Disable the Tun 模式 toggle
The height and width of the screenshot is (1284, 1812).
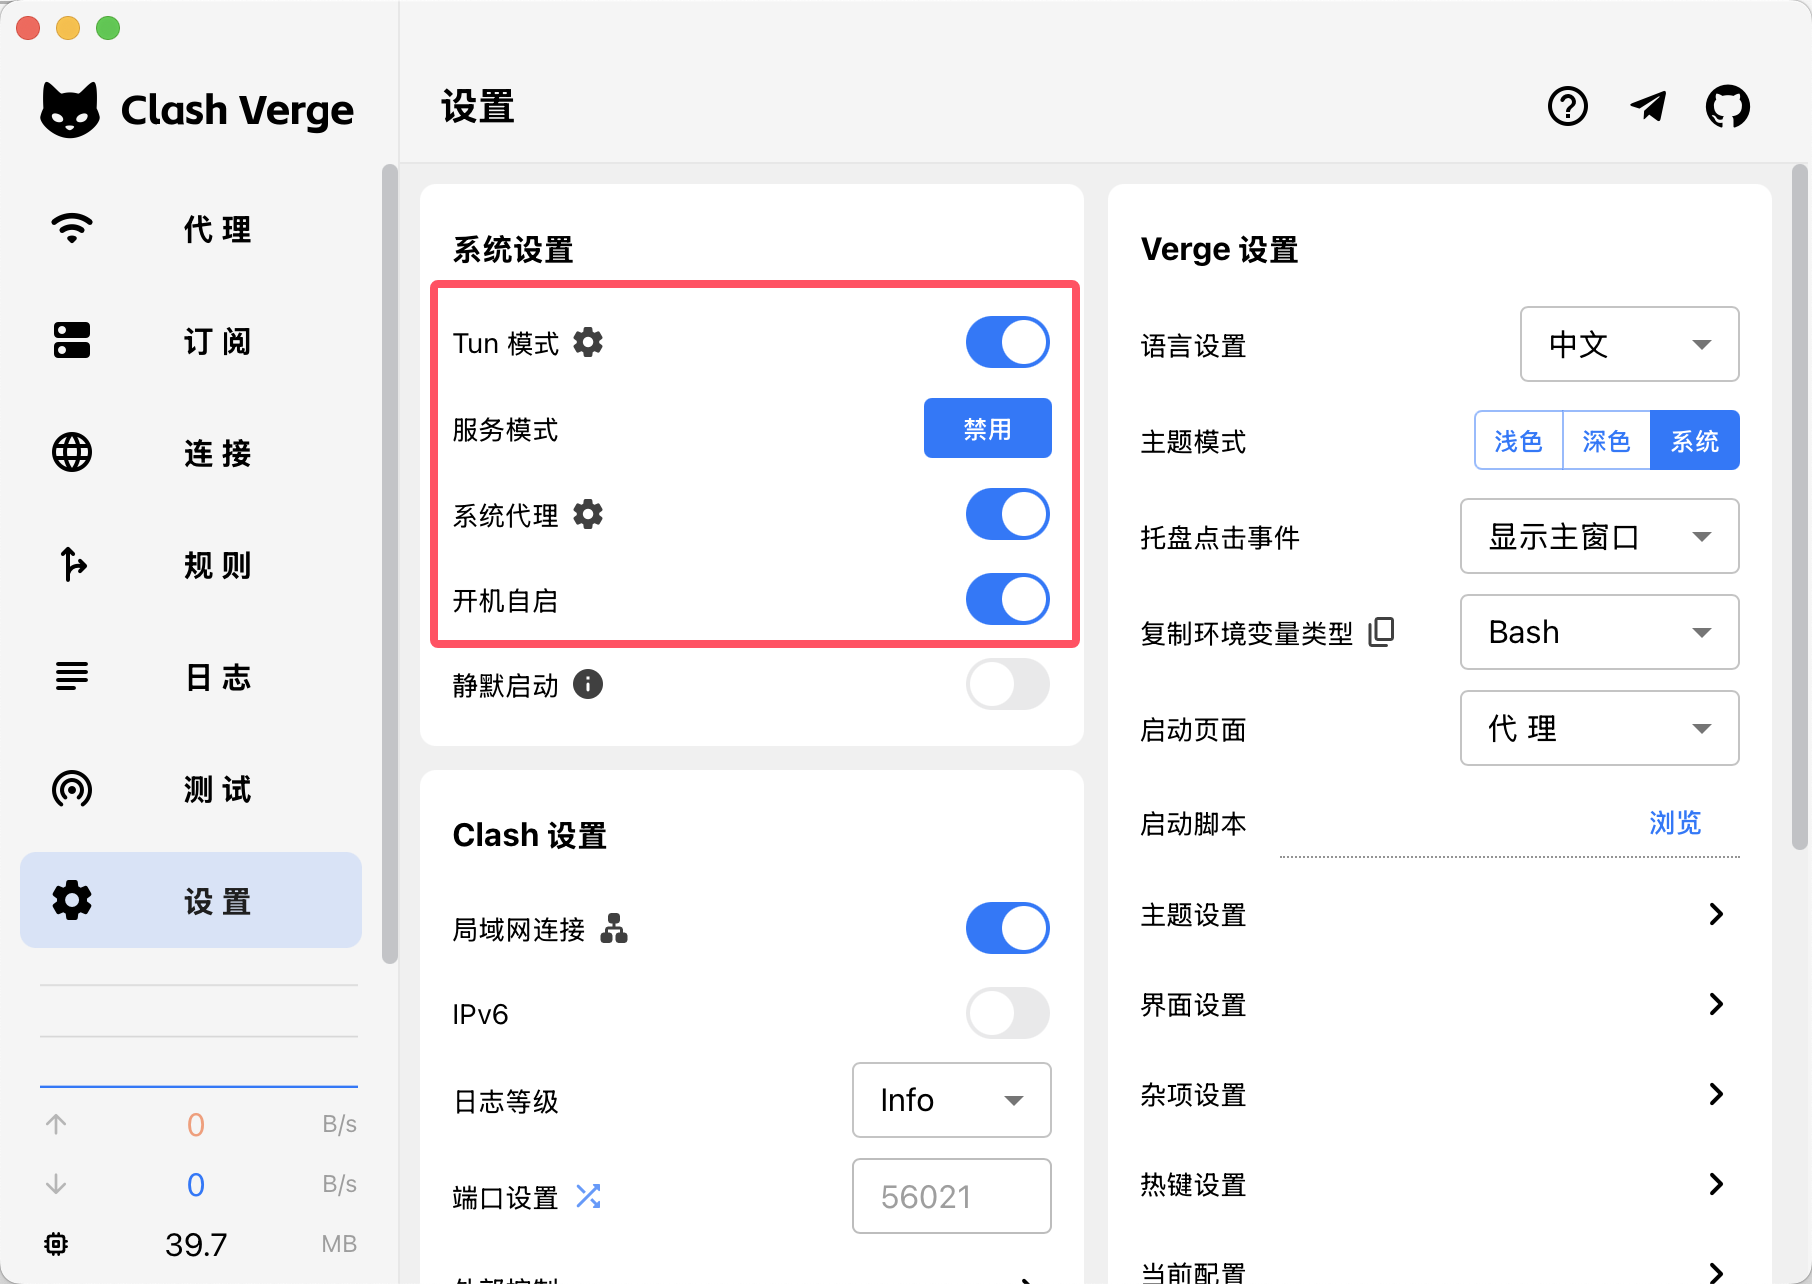click(1006, 341)
